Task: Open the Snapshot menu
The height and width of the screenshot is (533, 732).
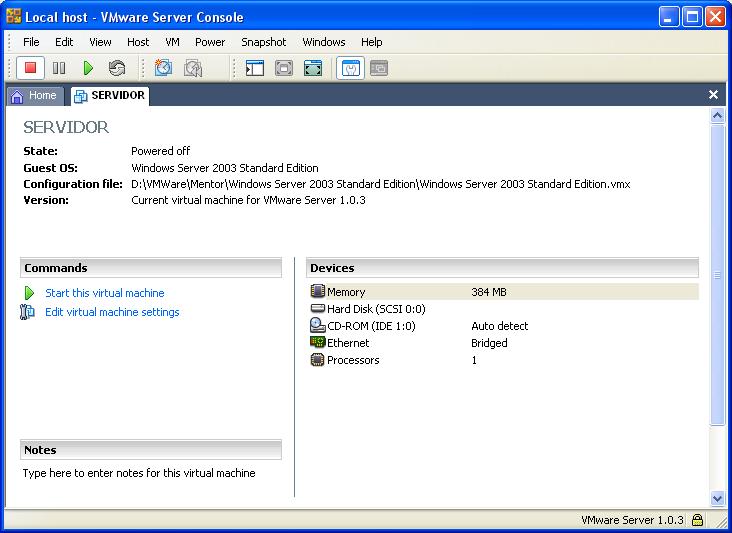Action: [x=263, y=42]
